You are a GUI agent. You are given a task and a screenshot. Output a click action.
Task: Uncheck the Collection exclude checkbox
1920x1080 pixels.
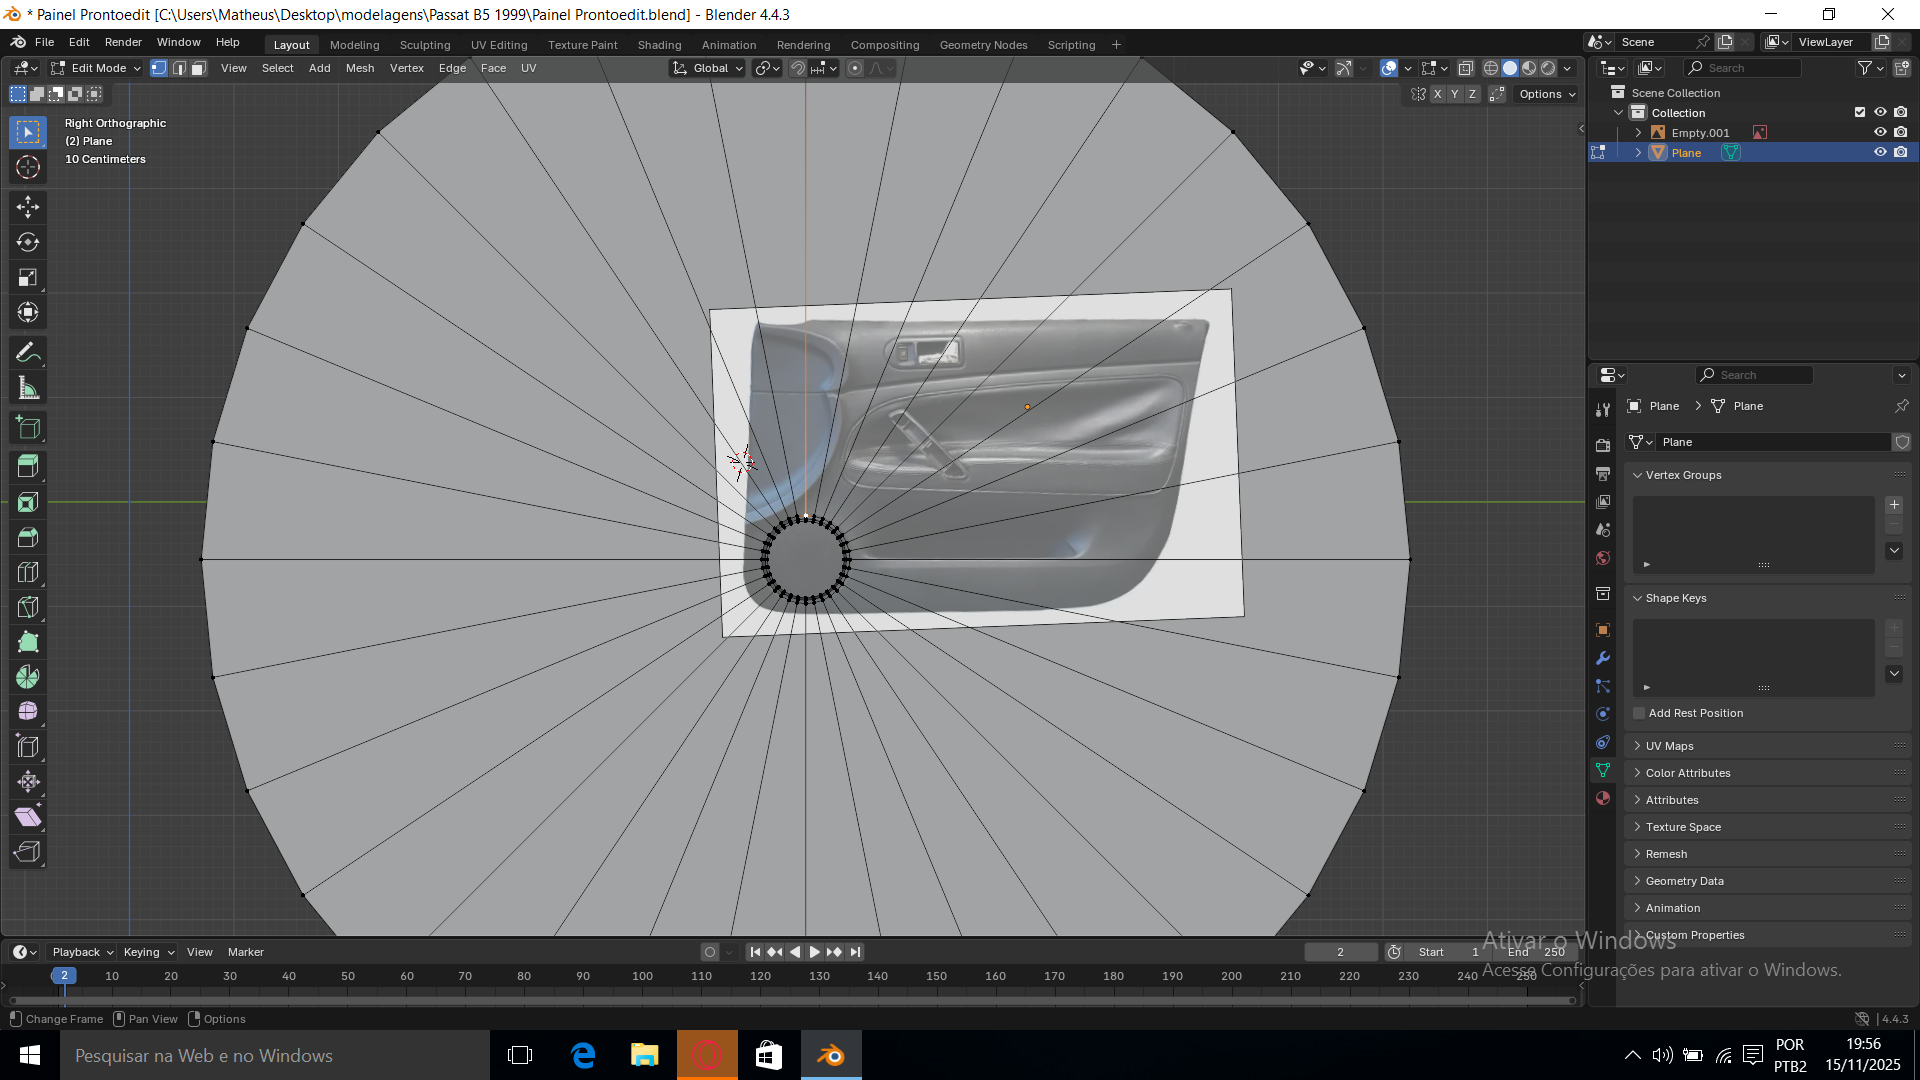[x=1860, y=112]
